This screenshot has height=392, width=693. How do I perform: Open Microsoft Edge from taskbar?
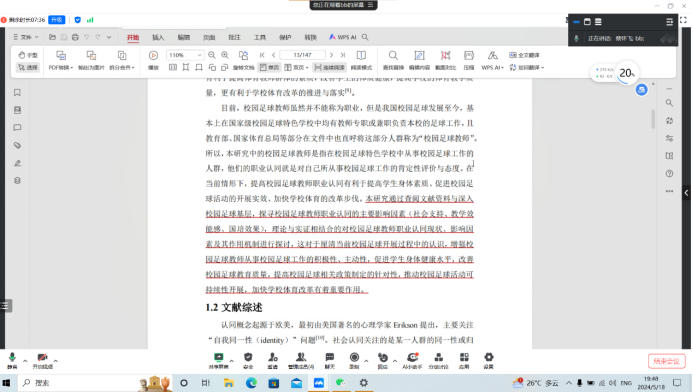tap(251, 383)
